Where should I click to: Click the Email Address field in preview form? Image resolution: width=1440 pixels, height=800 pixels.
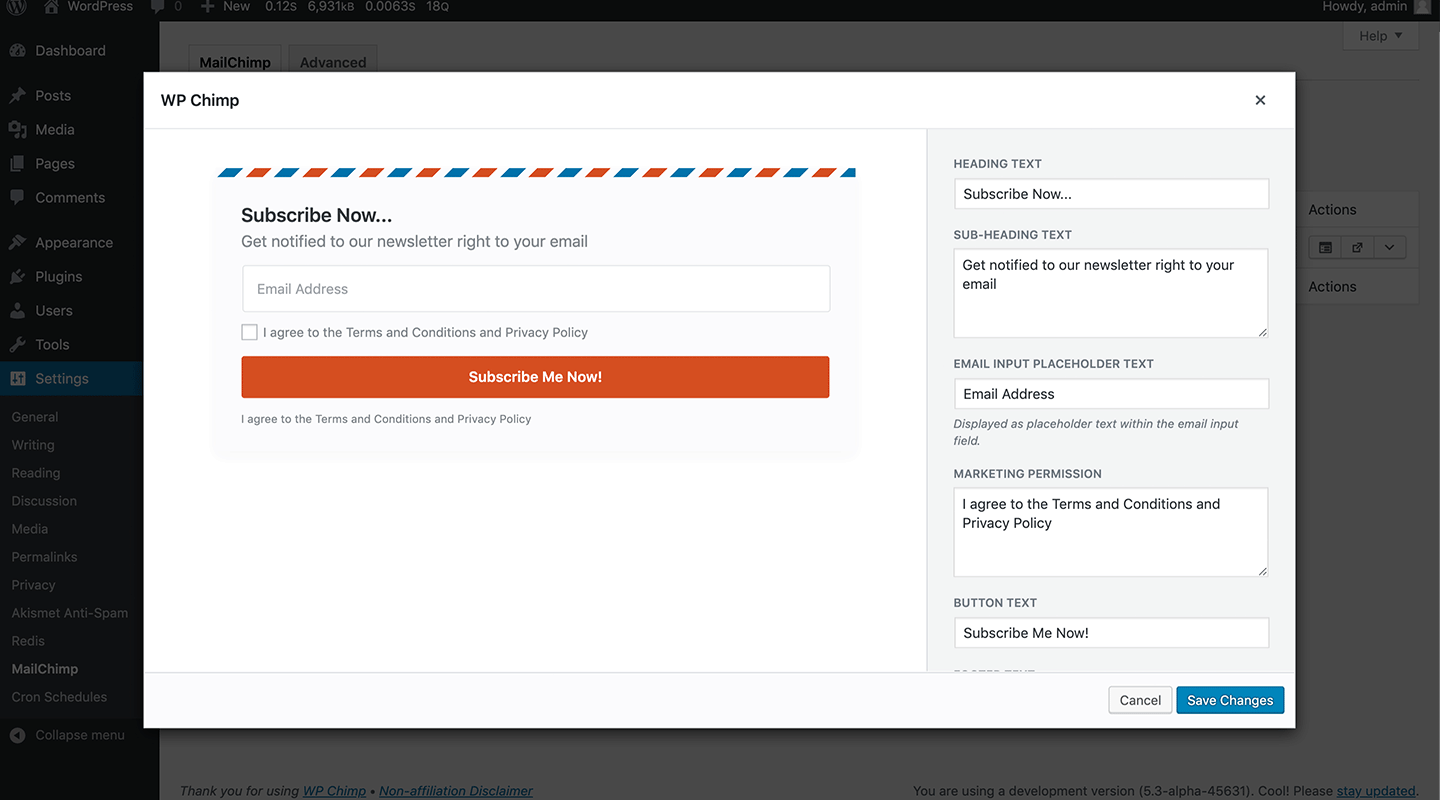point(536,289)
